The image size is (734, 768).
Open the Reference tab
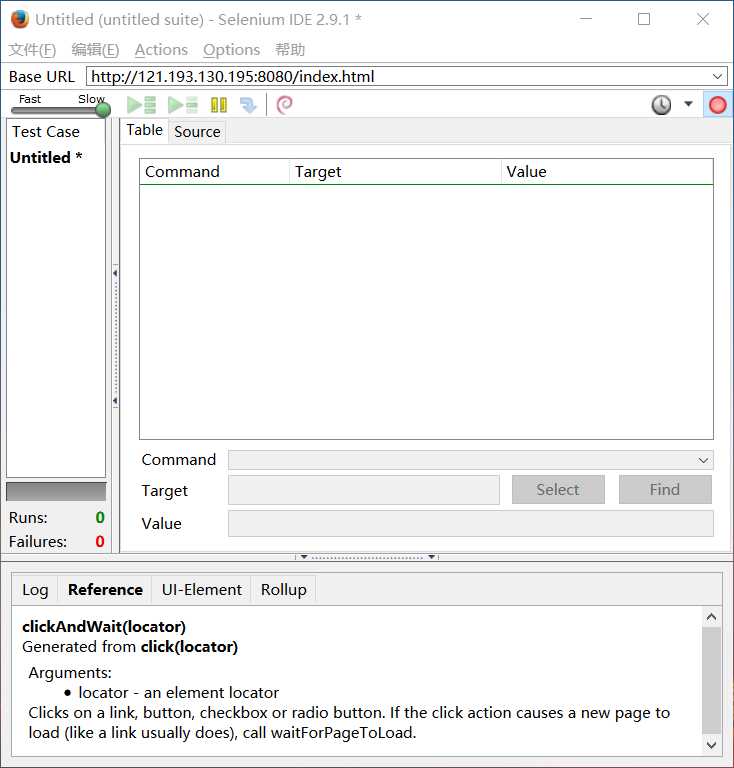(105, 590)
